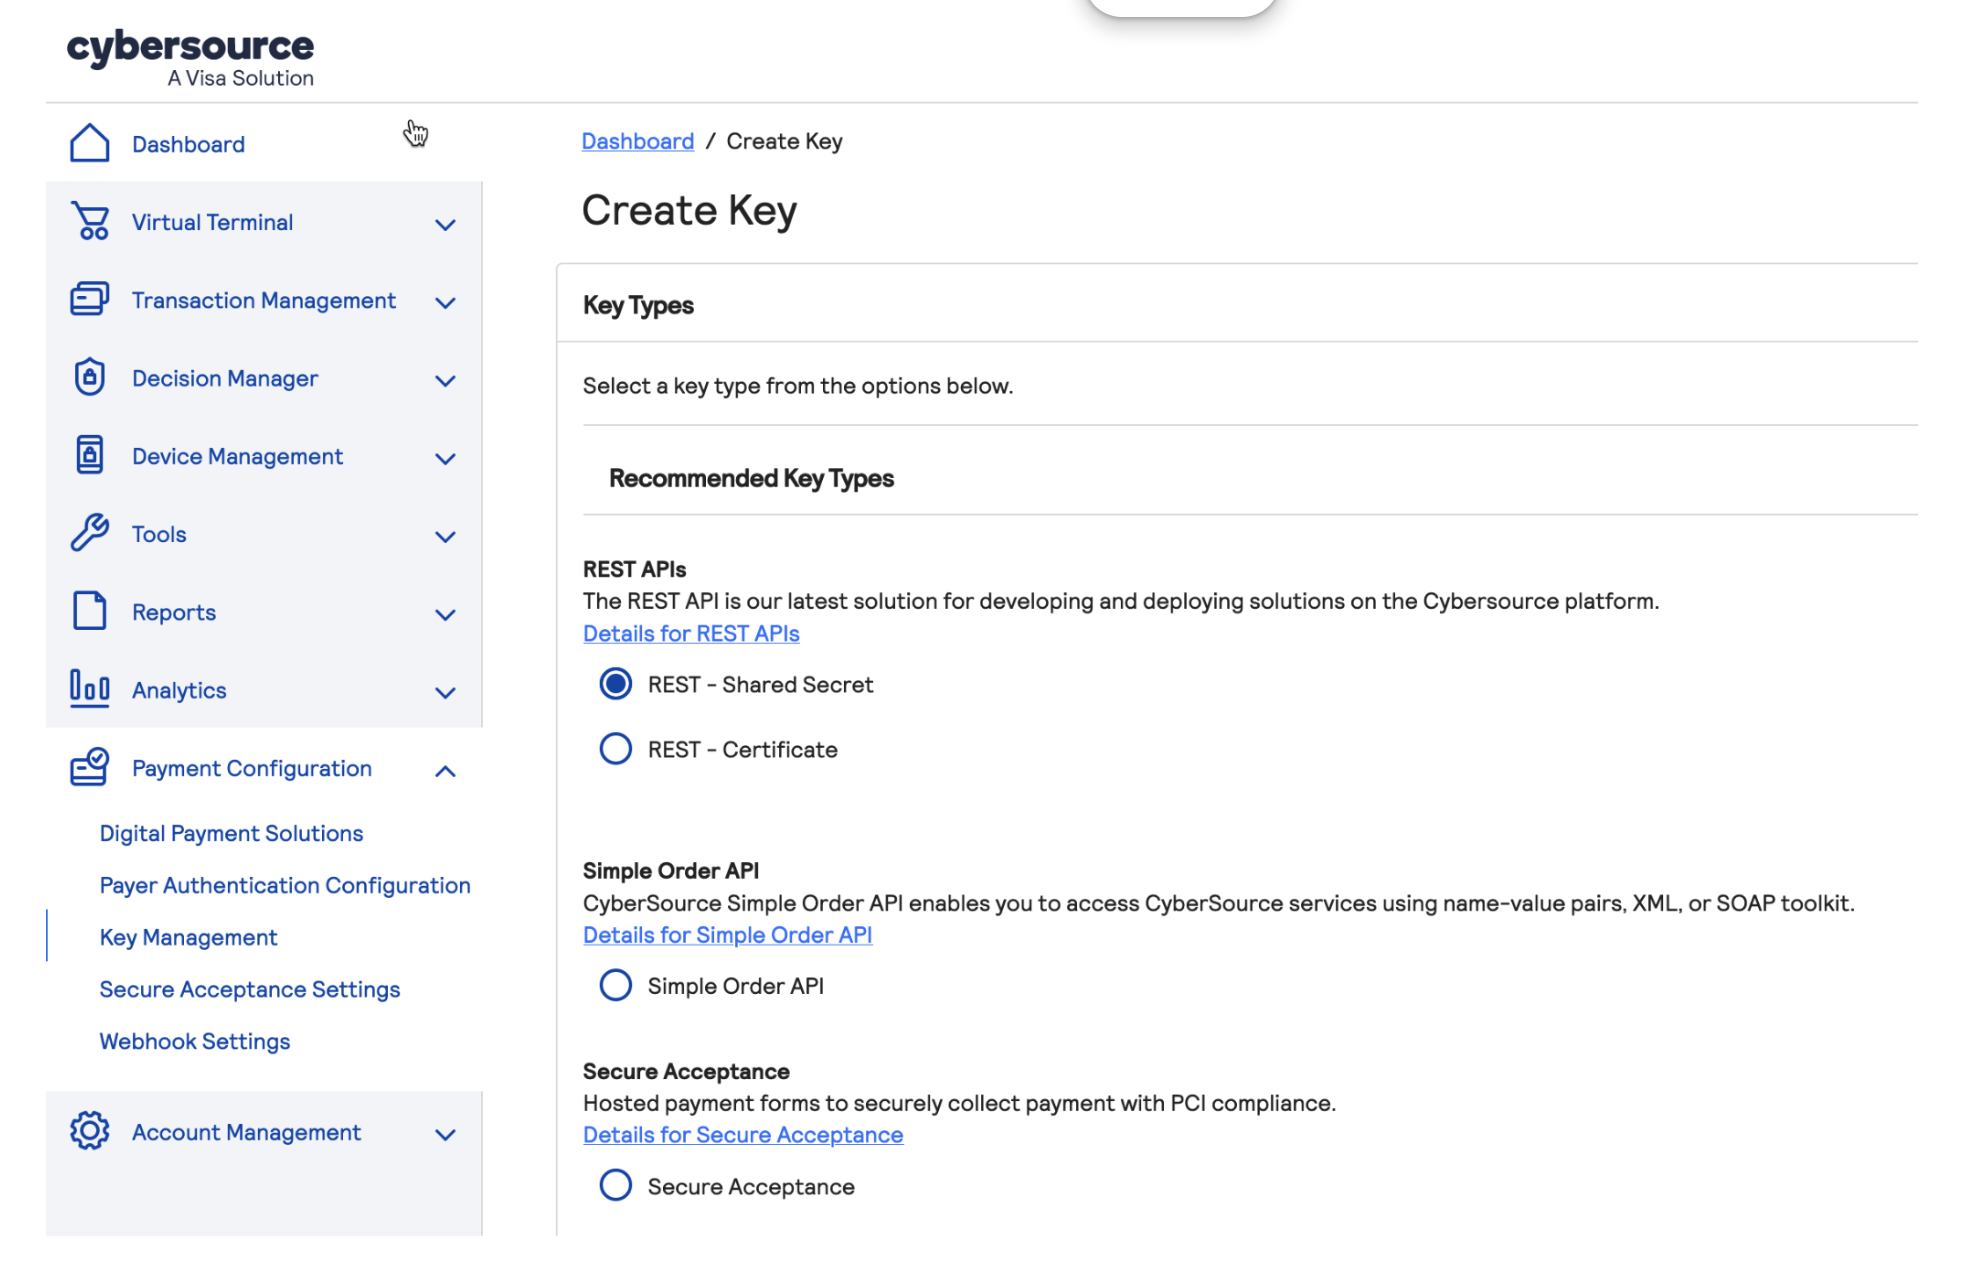Click the Virtual Terminal cart icon
1978x1286 pixels.
coord(89,221)
